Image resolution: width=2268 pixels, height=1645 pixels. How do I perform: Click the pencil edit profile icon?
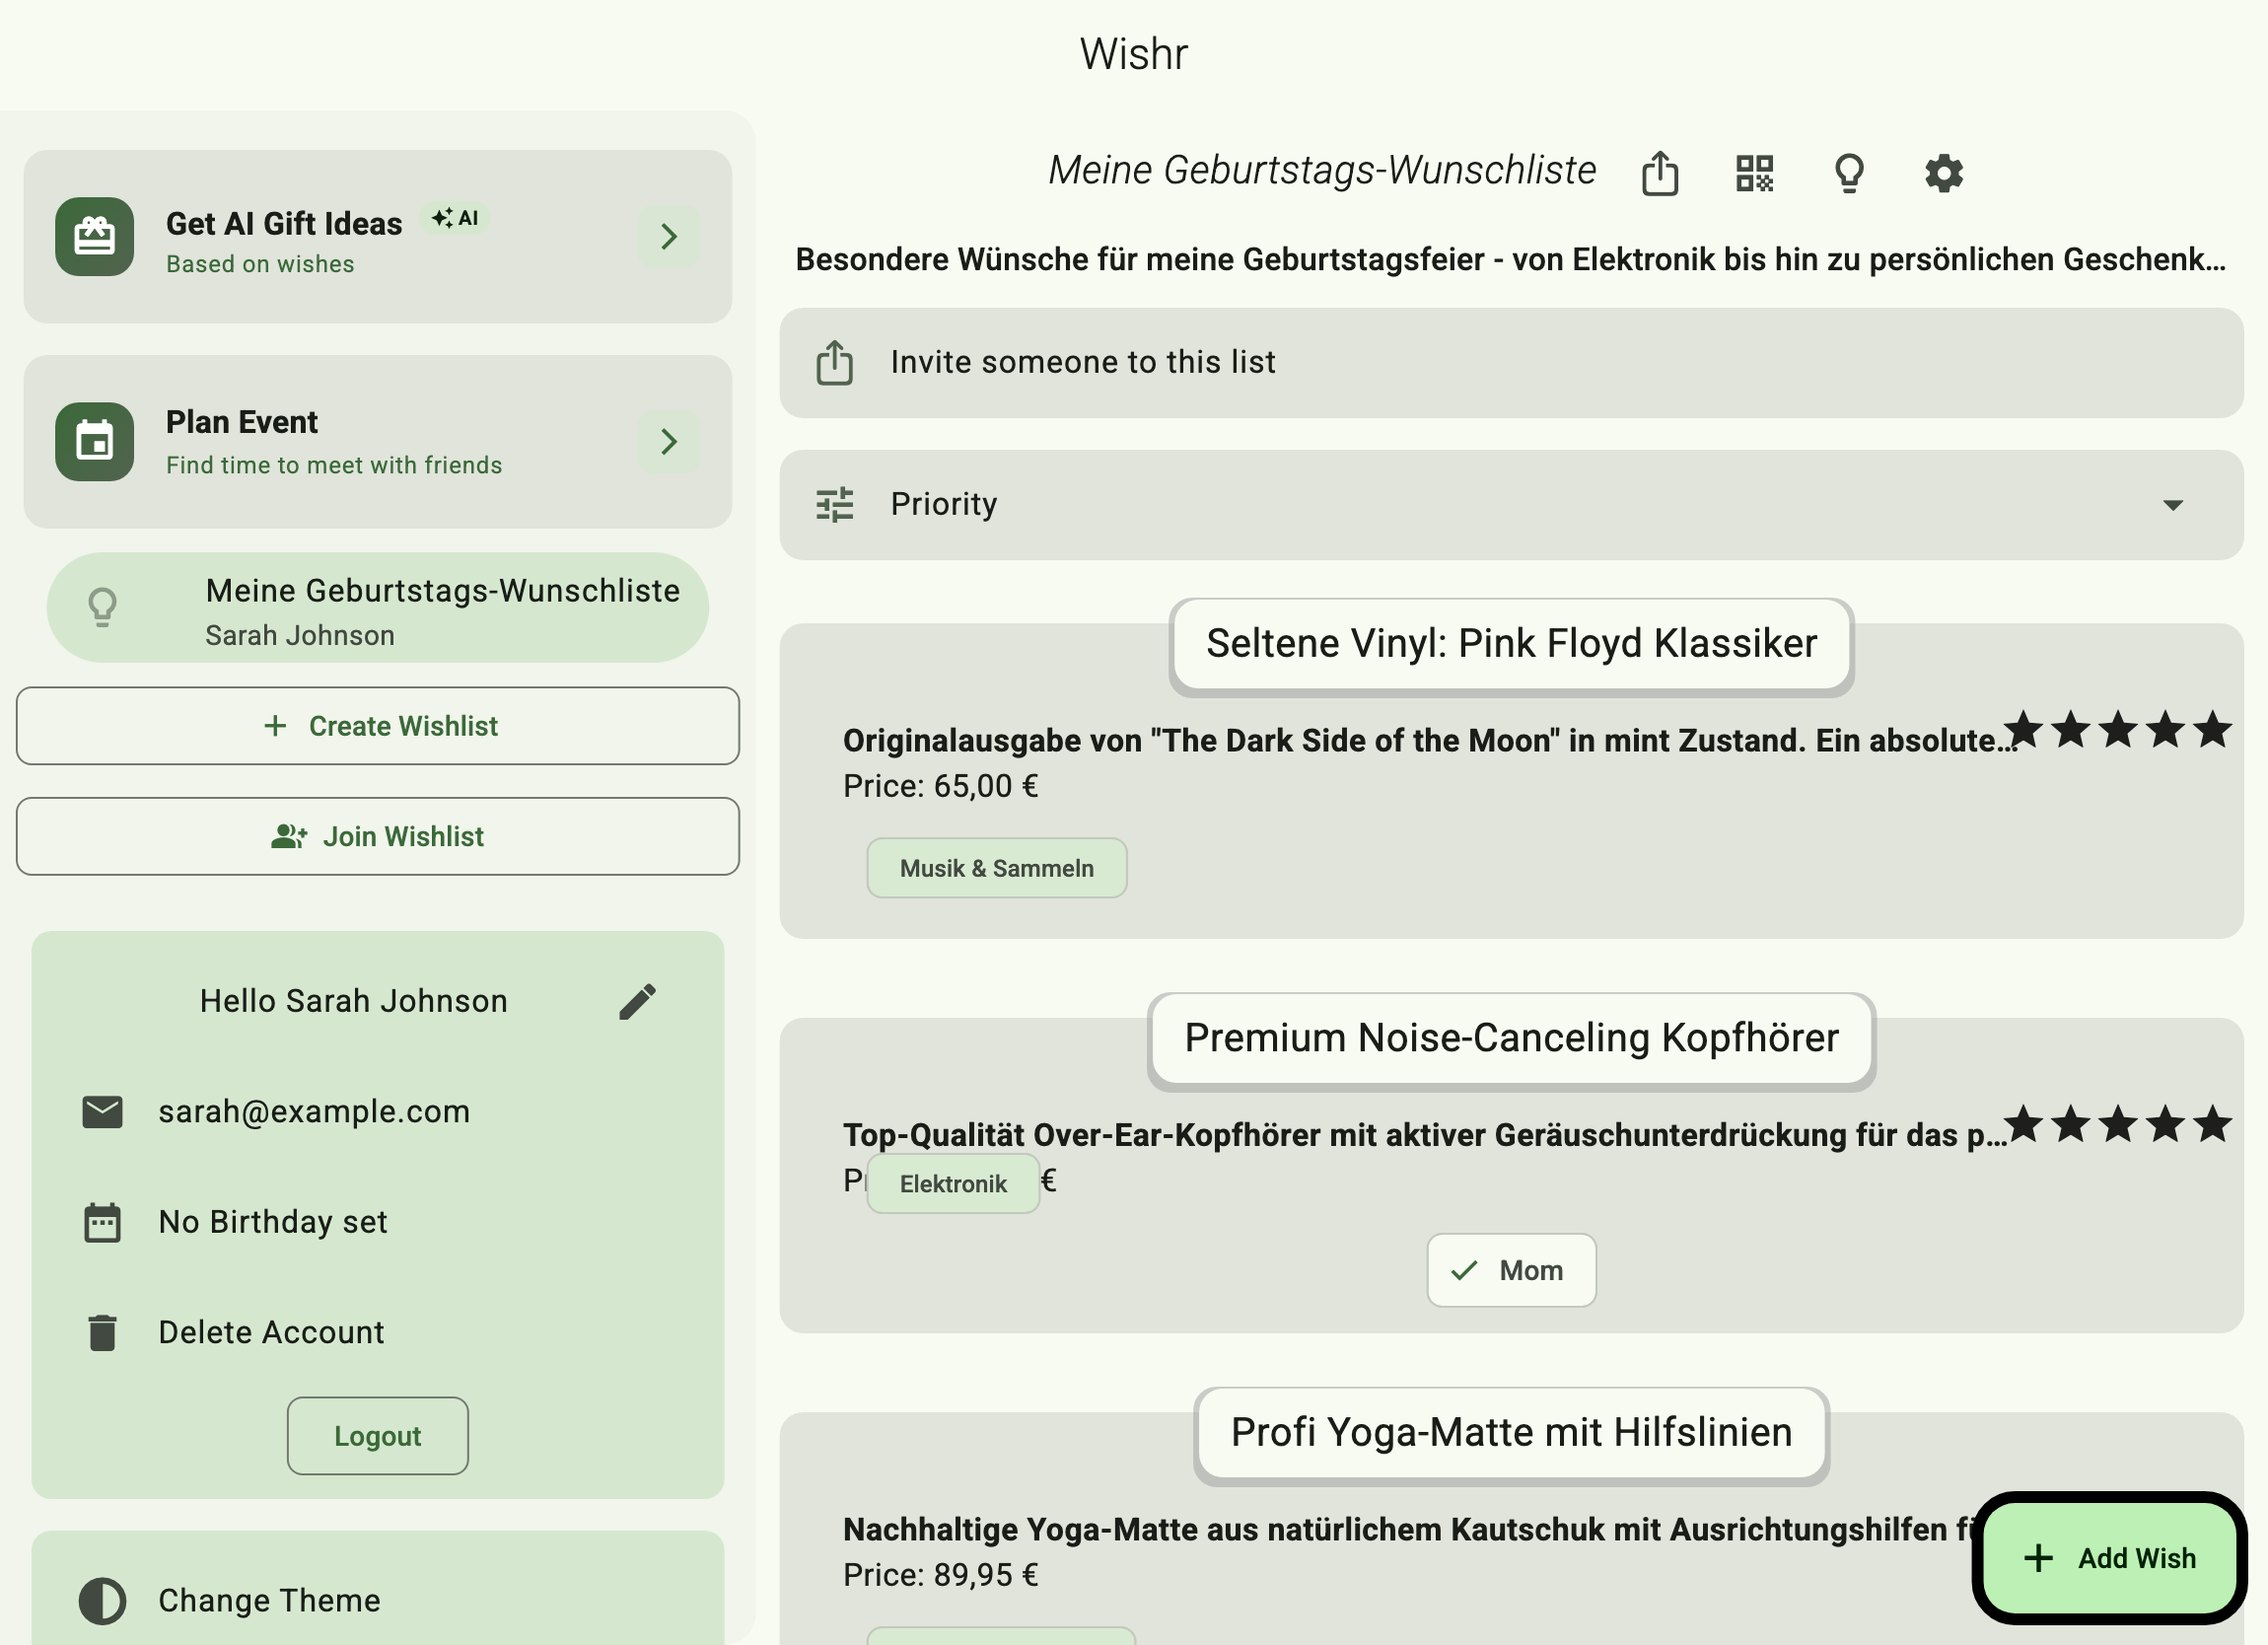pos(637,1001)
